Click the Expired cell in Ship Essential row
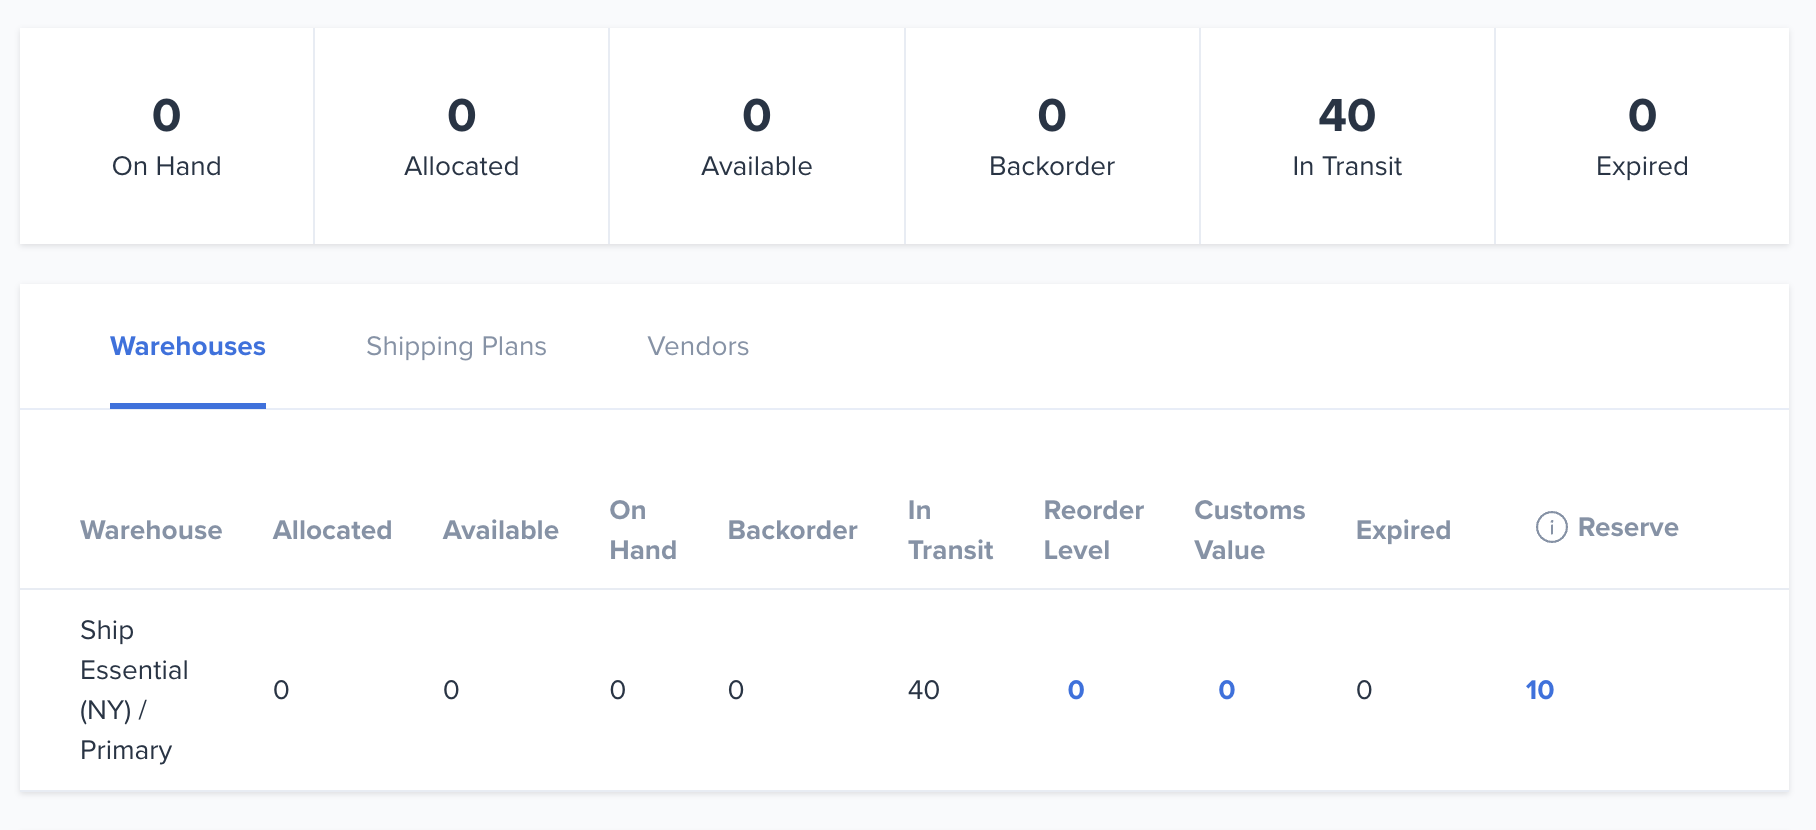The width and height of the screenshot is (1816, 830). tap(1364, 690)
